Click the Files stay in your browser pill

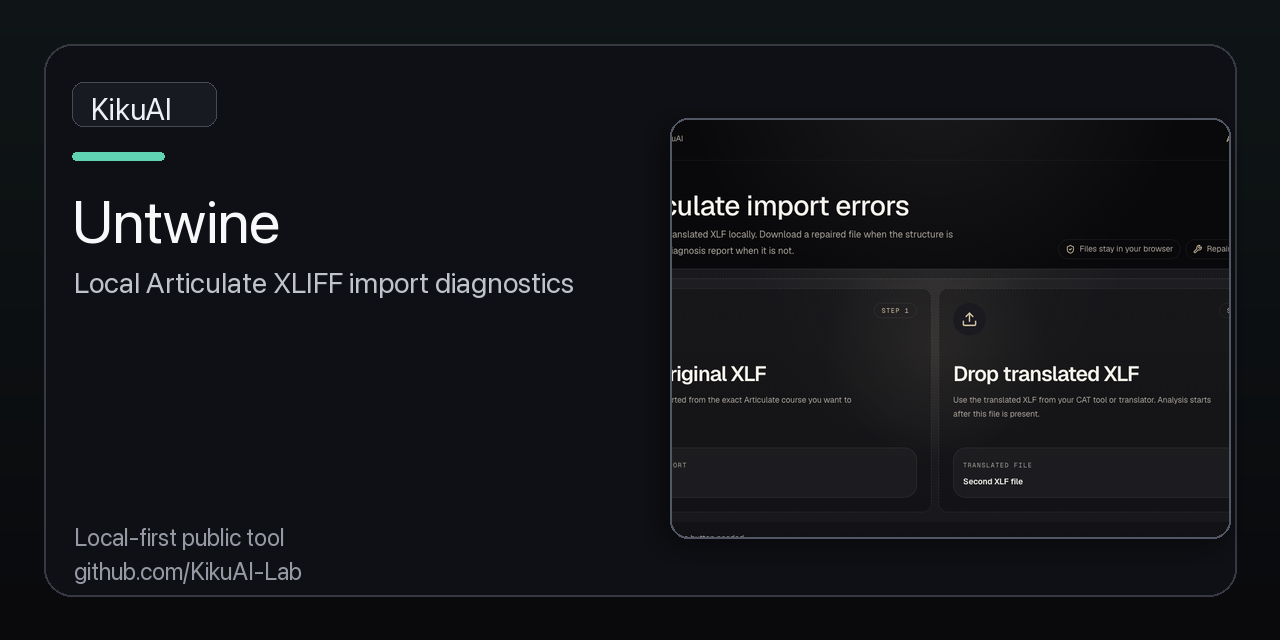click(x=1119, y=249)
